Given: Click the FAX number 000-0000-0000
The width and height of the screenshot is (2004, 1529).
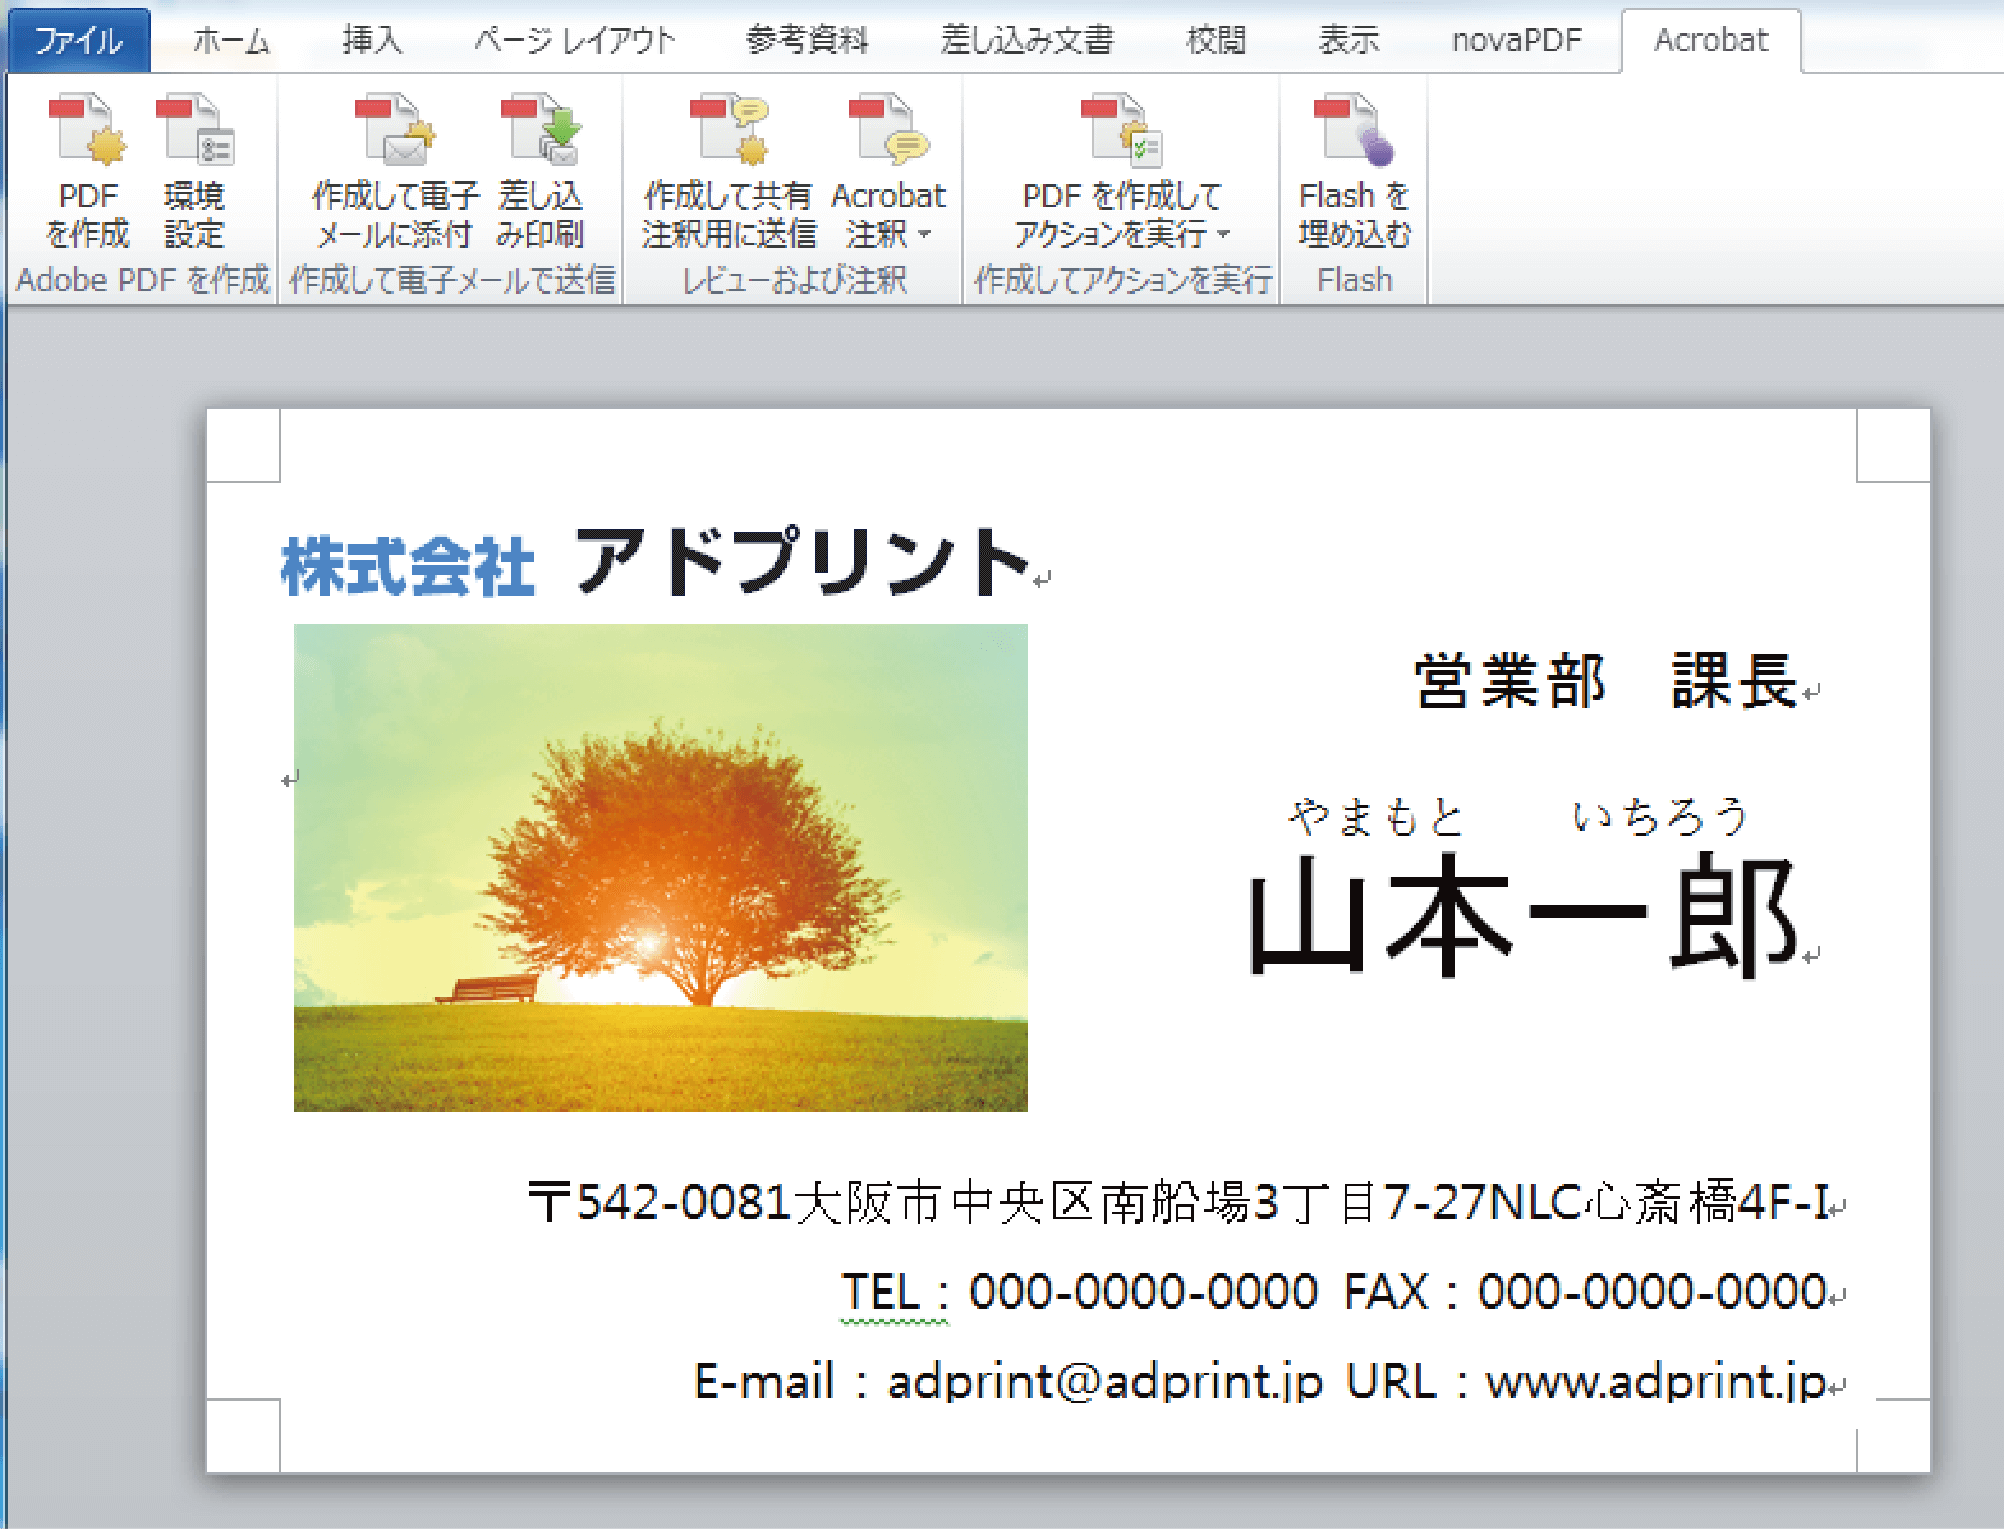Looking at the screenshot, I should pyautogui.click(x=1652, y=1292).
